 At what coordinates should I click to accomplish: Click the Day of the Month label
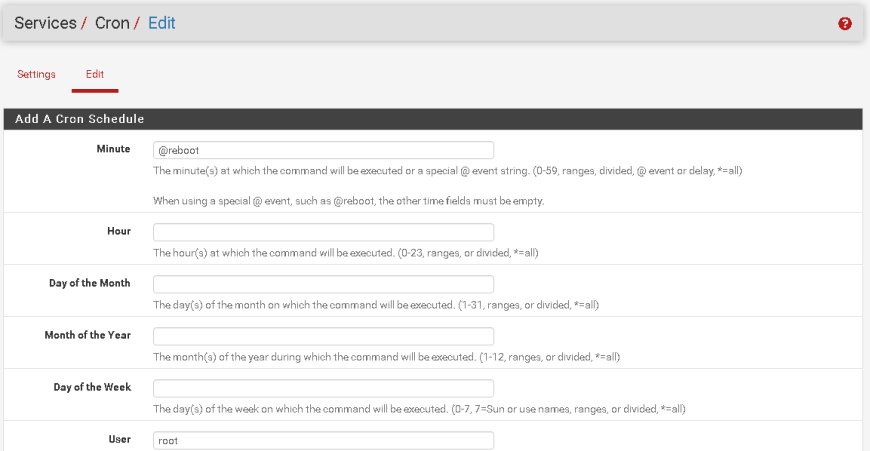pos(89,283)
